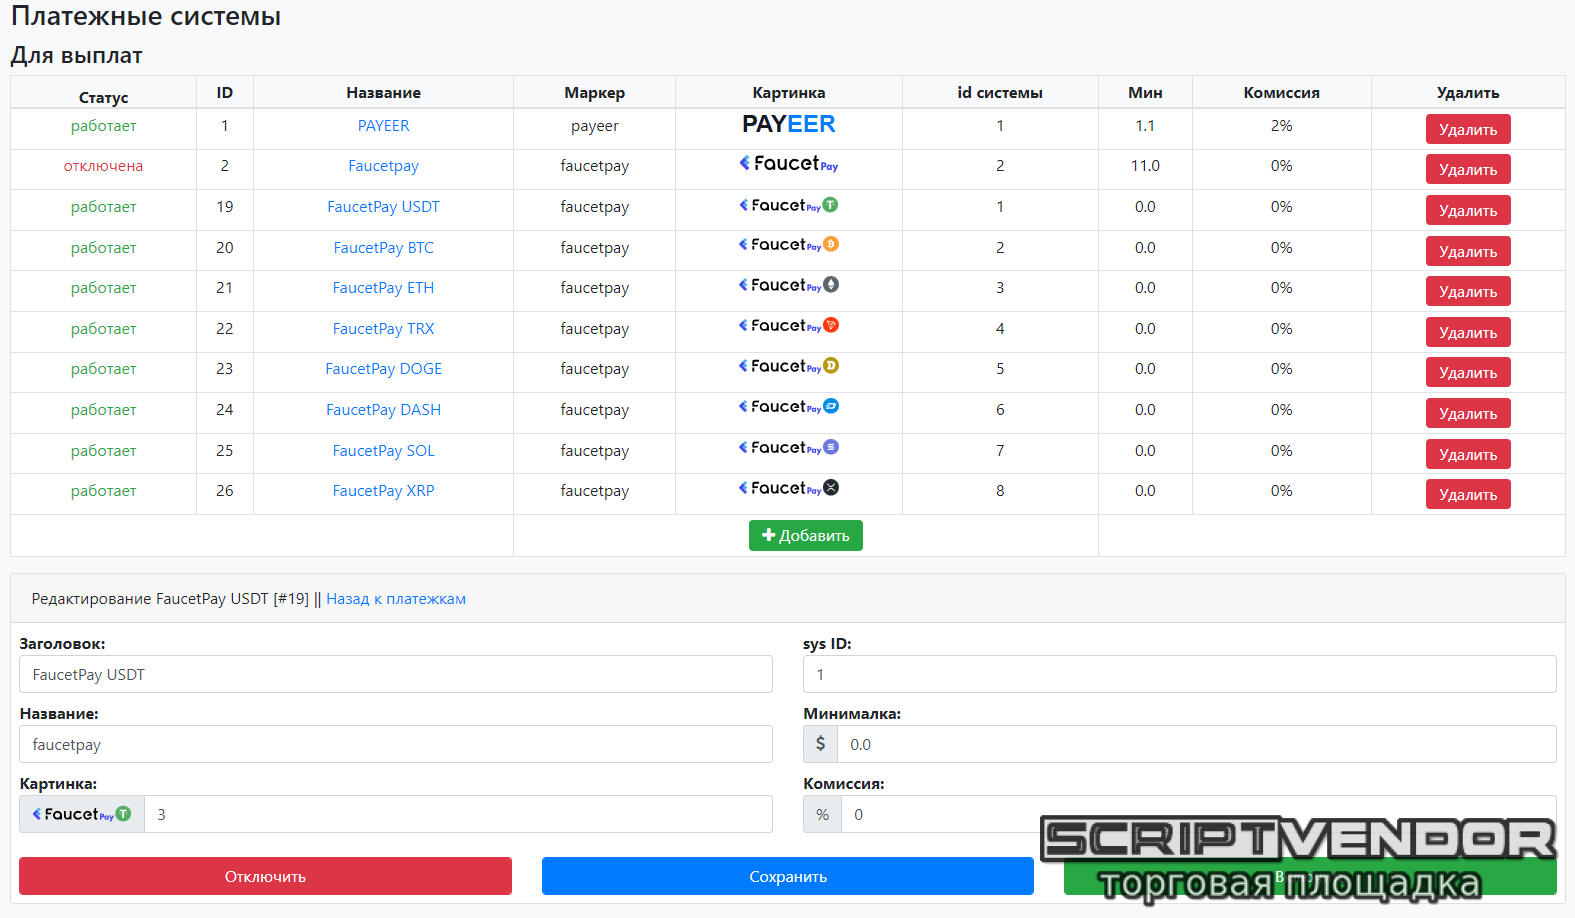Viewport: 1575px width, 918px height.
Task: Click the blue Сохранить button
Action: point(788,876)
